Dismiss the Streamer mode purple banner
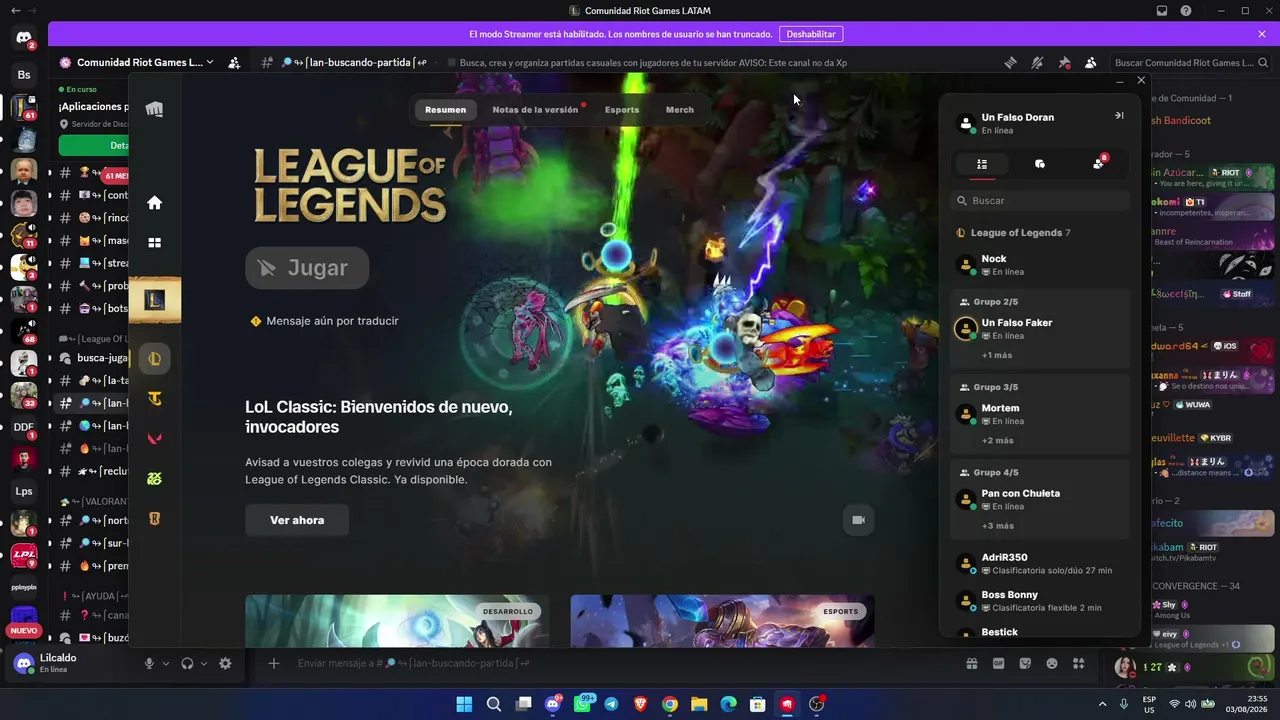 (x=1262, y=34)
